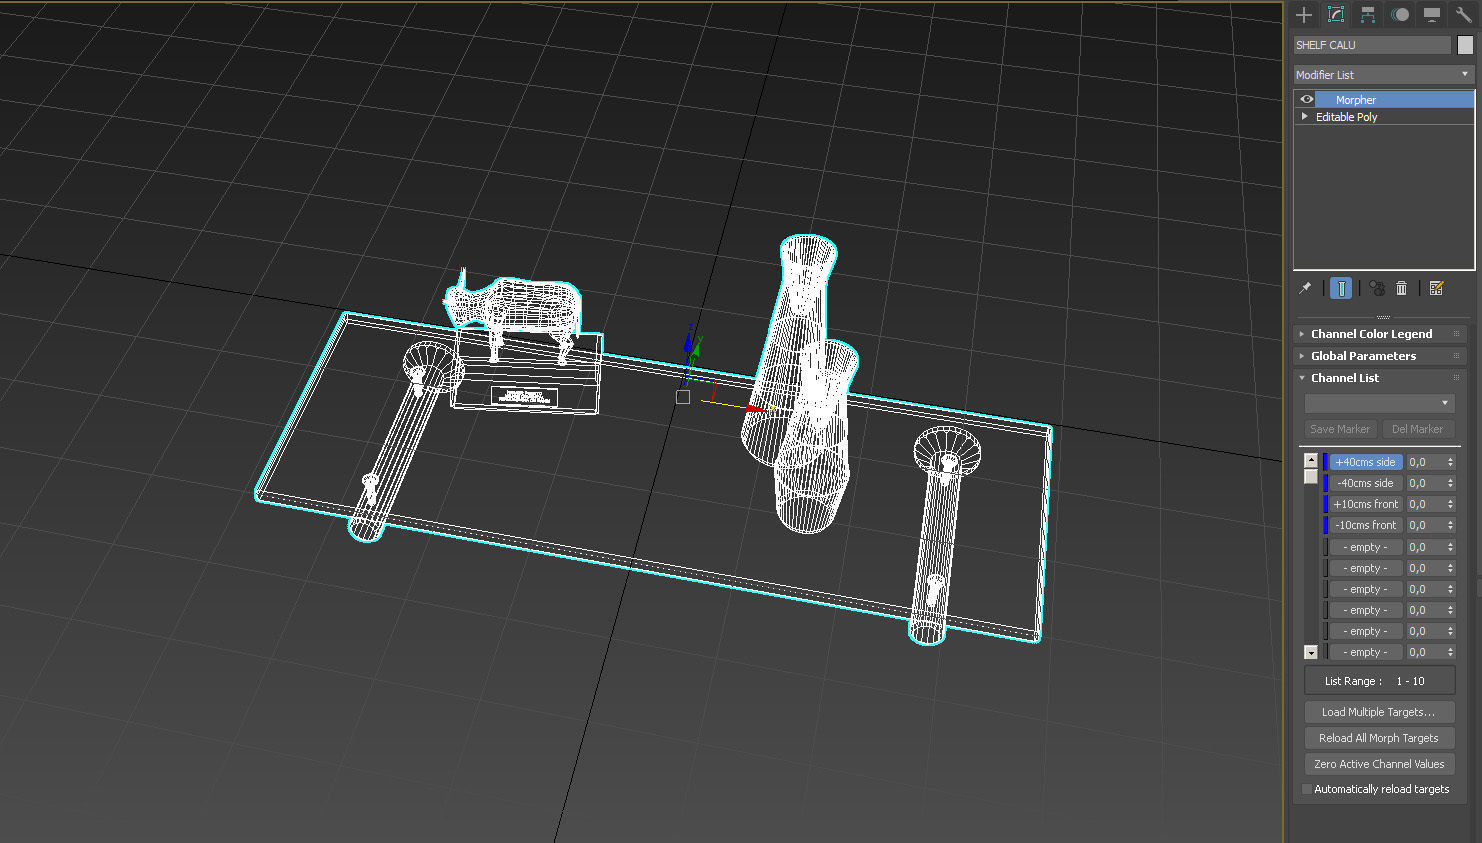Open the Display panel tab
Image resolution: width=1482 pixels, height=843 pixels.
click(x=1432, y=14)
